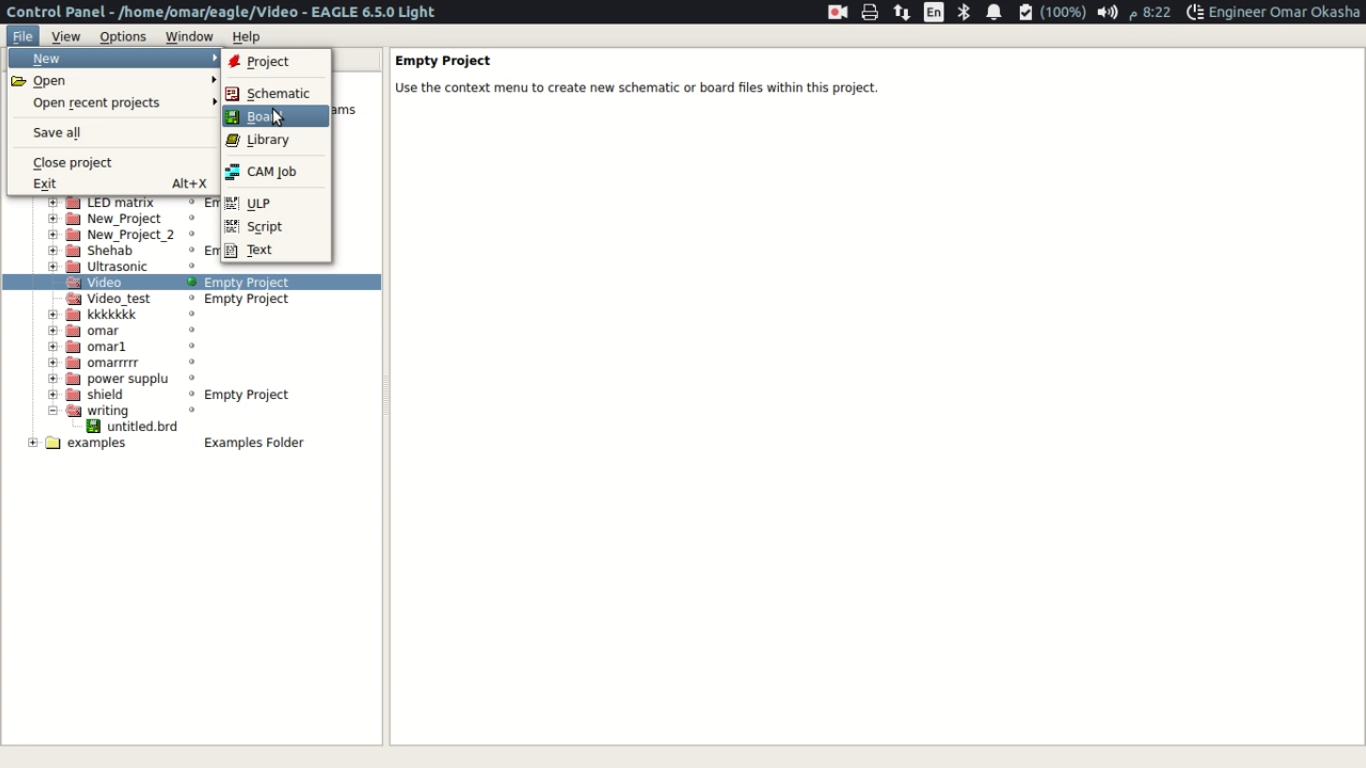This screenshot has height=768, width=1366.
Task: Open the Window menu
Action: 189,37
